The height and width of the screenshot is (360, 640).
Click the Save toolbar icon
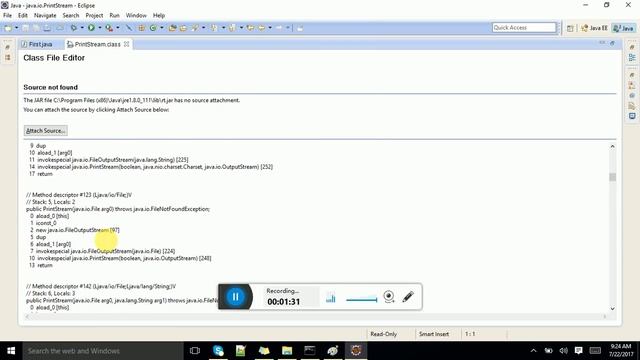(25, 28)
